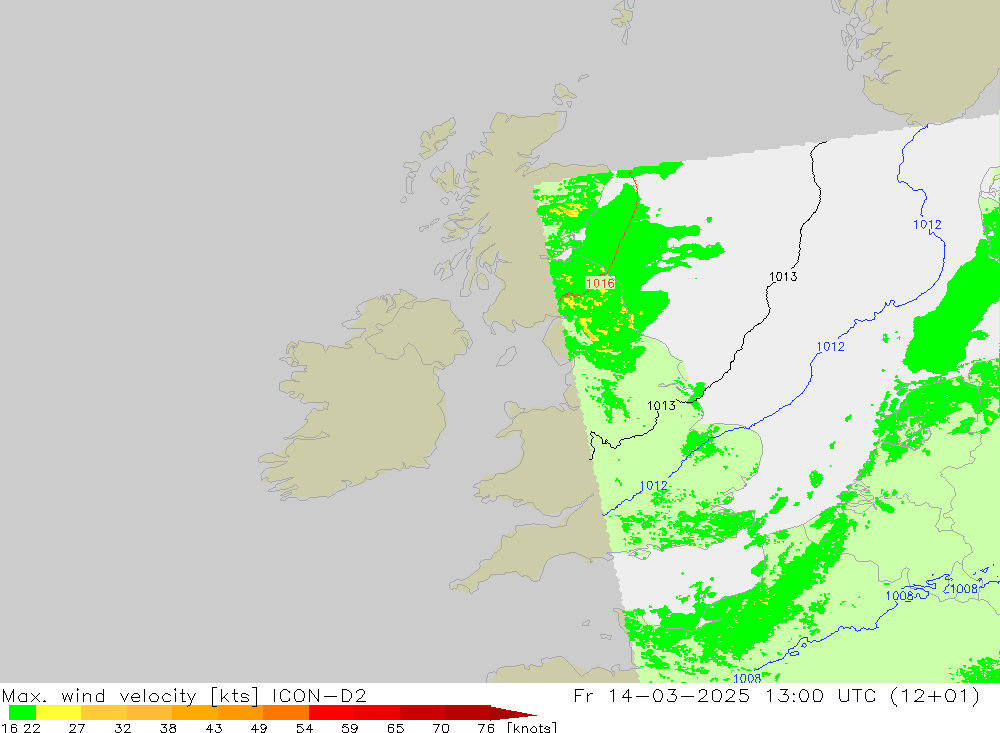Click the red arrow tip ending the legend
This screenshot has width=1000, height=733.
click(x=514, y=713)
